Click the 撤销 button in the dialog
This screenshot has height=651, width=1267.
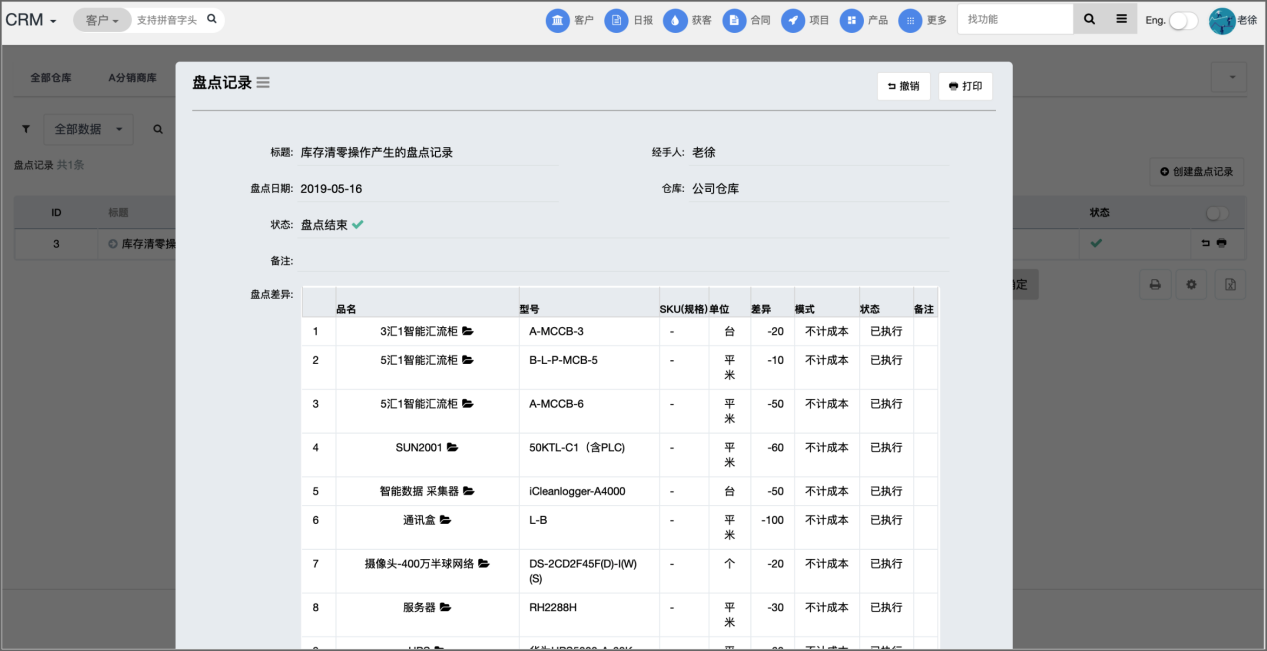point(904,86)
